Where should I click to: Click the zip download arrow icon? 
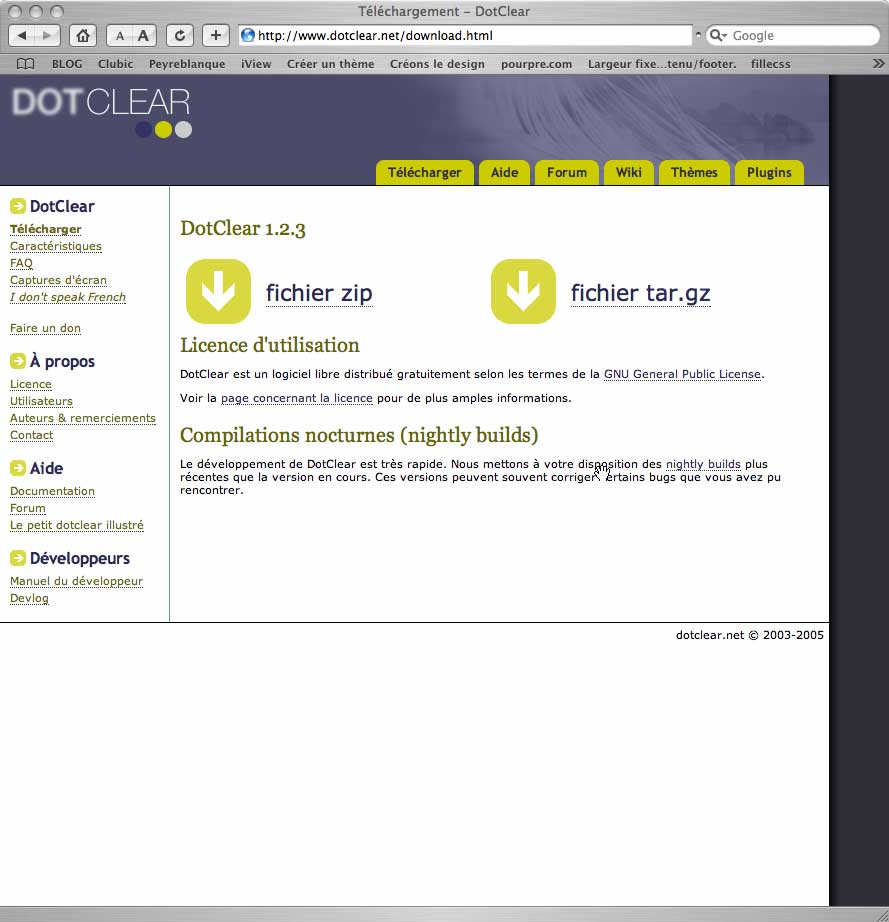(x=218, y=291)
